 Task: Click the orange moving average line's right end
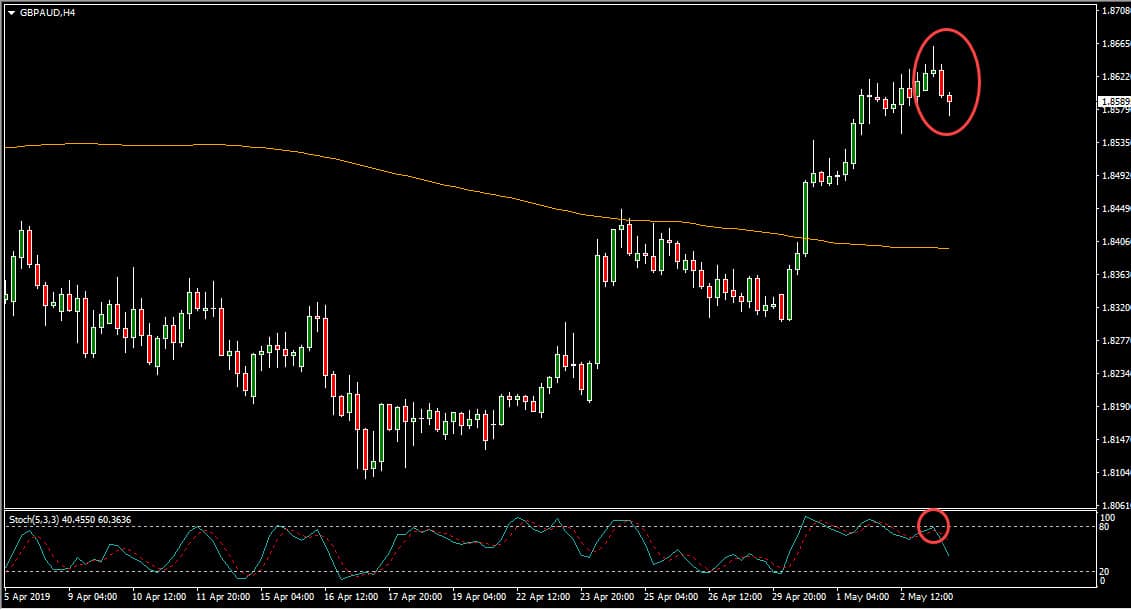[946, 248]
